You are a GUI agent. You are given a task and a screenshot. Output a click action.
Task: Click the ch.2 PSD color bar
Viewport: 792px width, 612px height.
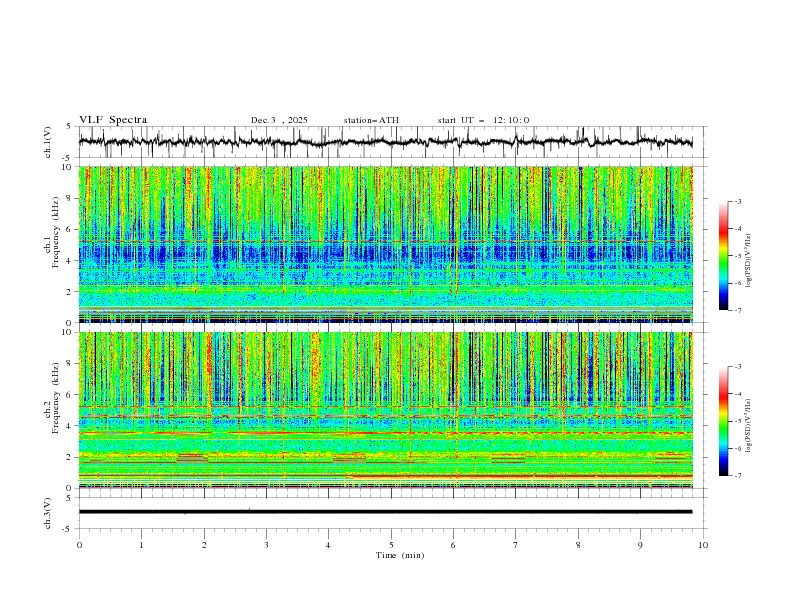pyautogui.click(x=723, y=421)
